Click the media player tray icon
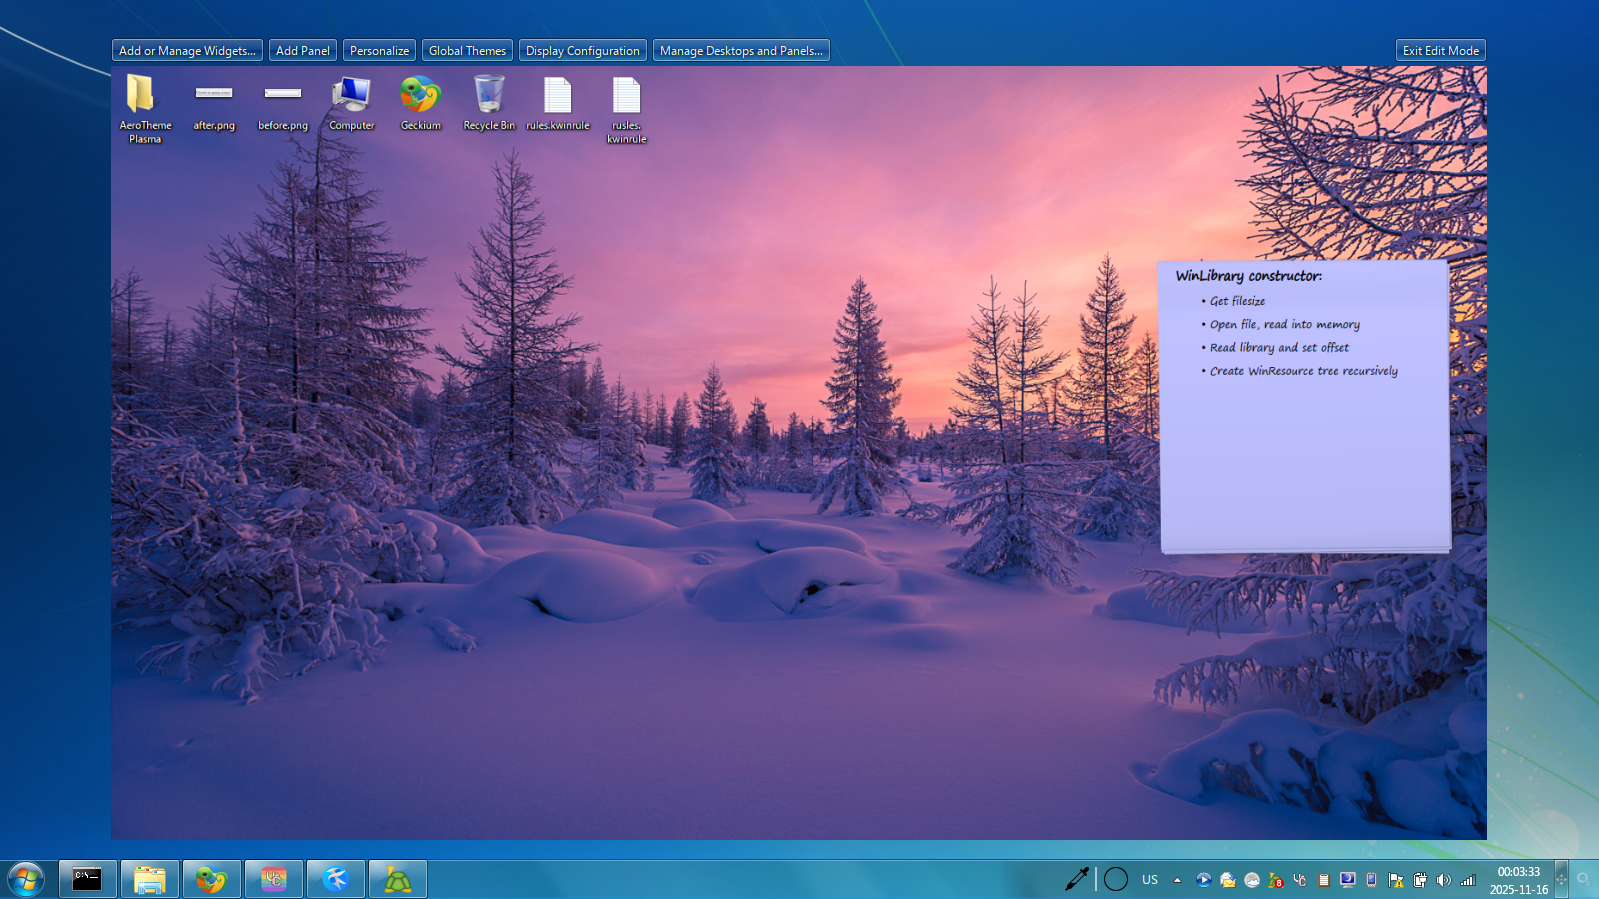The width and height of the screenshot is (1599, 899). tap(1203, 880)
